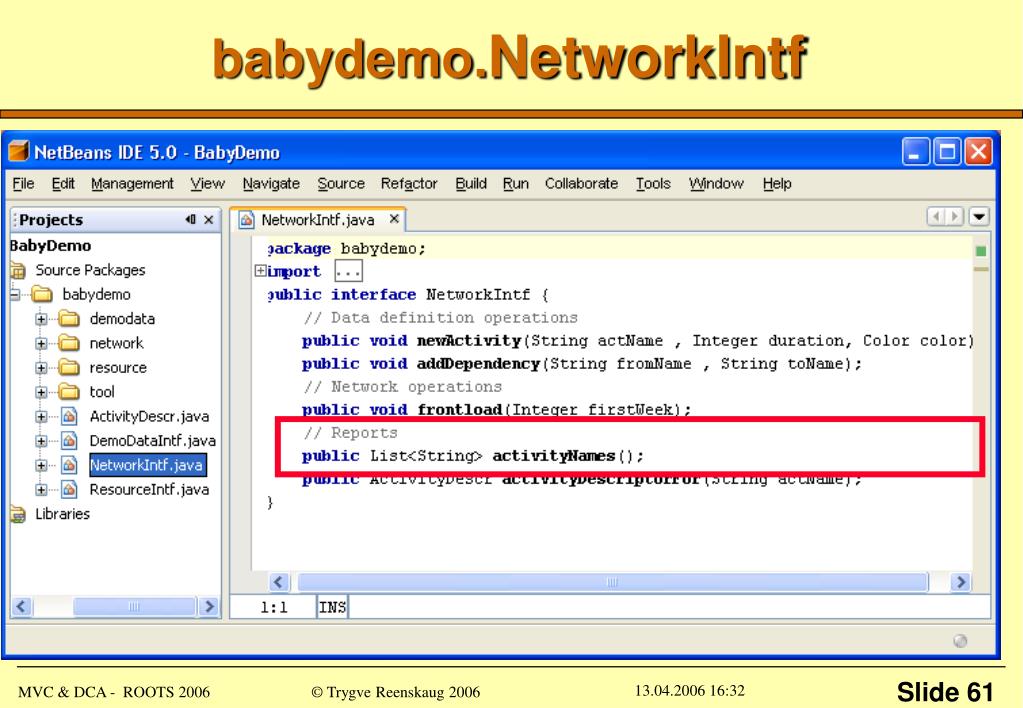
Task: Click the Projects panel horizontal scrollbar thumb
Action: point(134,607)
